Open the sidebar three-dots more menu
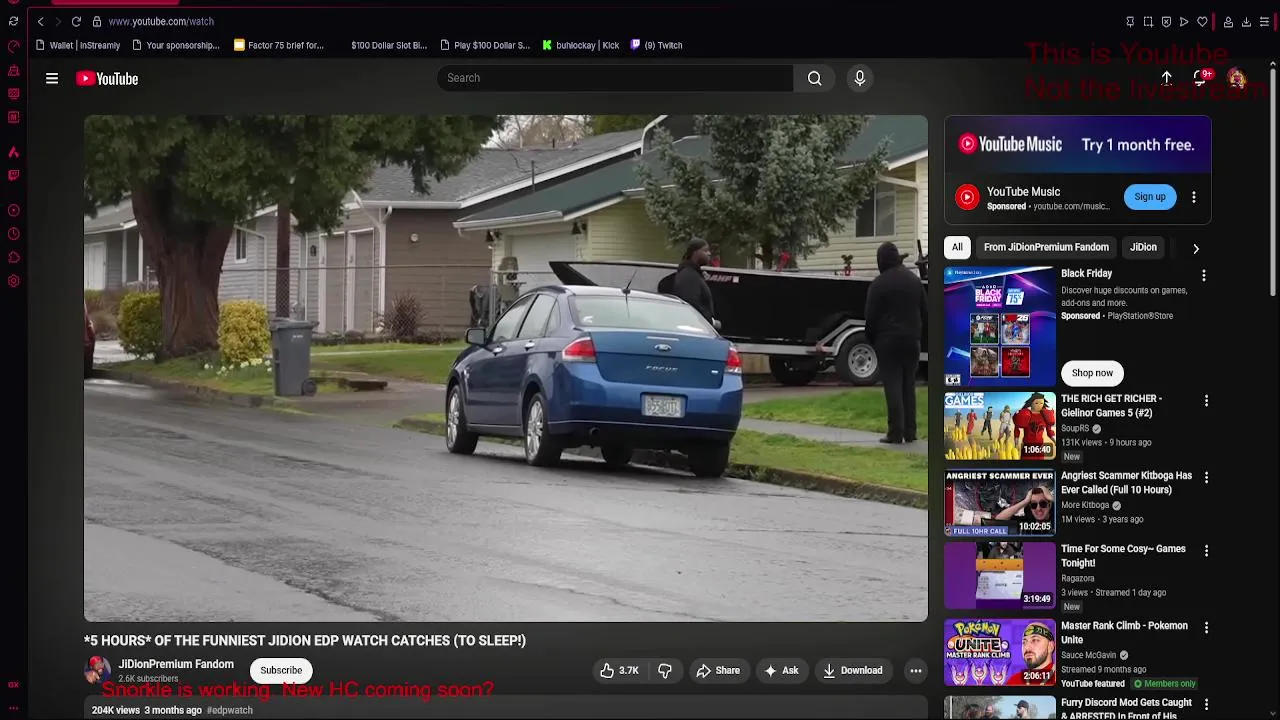Viewport: 1280px width, 720px height. pos(13,708)
